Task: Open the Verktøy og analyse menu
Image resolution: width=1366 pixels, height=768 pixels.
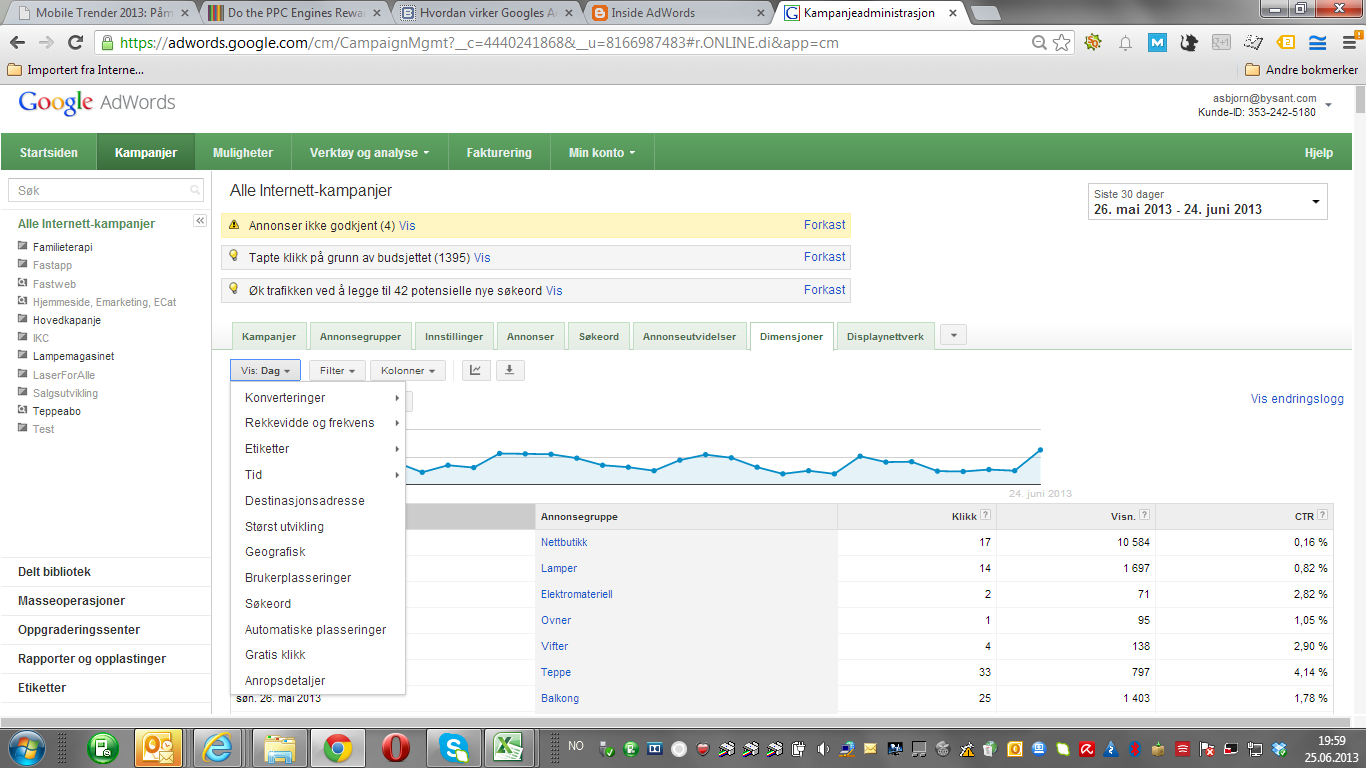Action: pos(369,153)
